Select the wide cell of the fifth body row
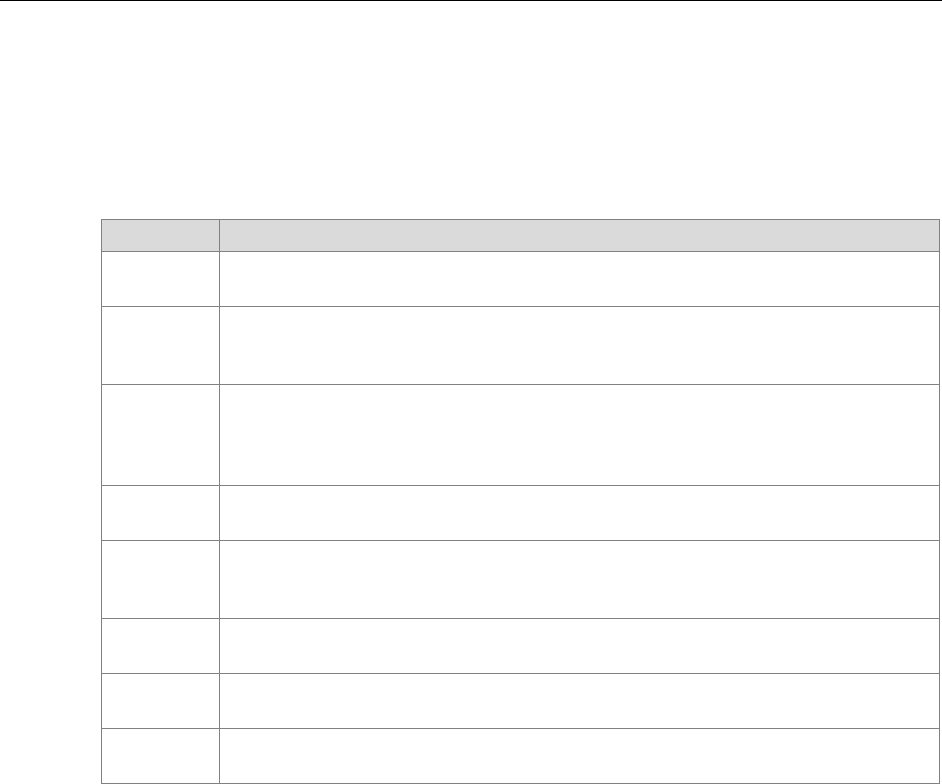Screen dimensions: 942x784 580,579
